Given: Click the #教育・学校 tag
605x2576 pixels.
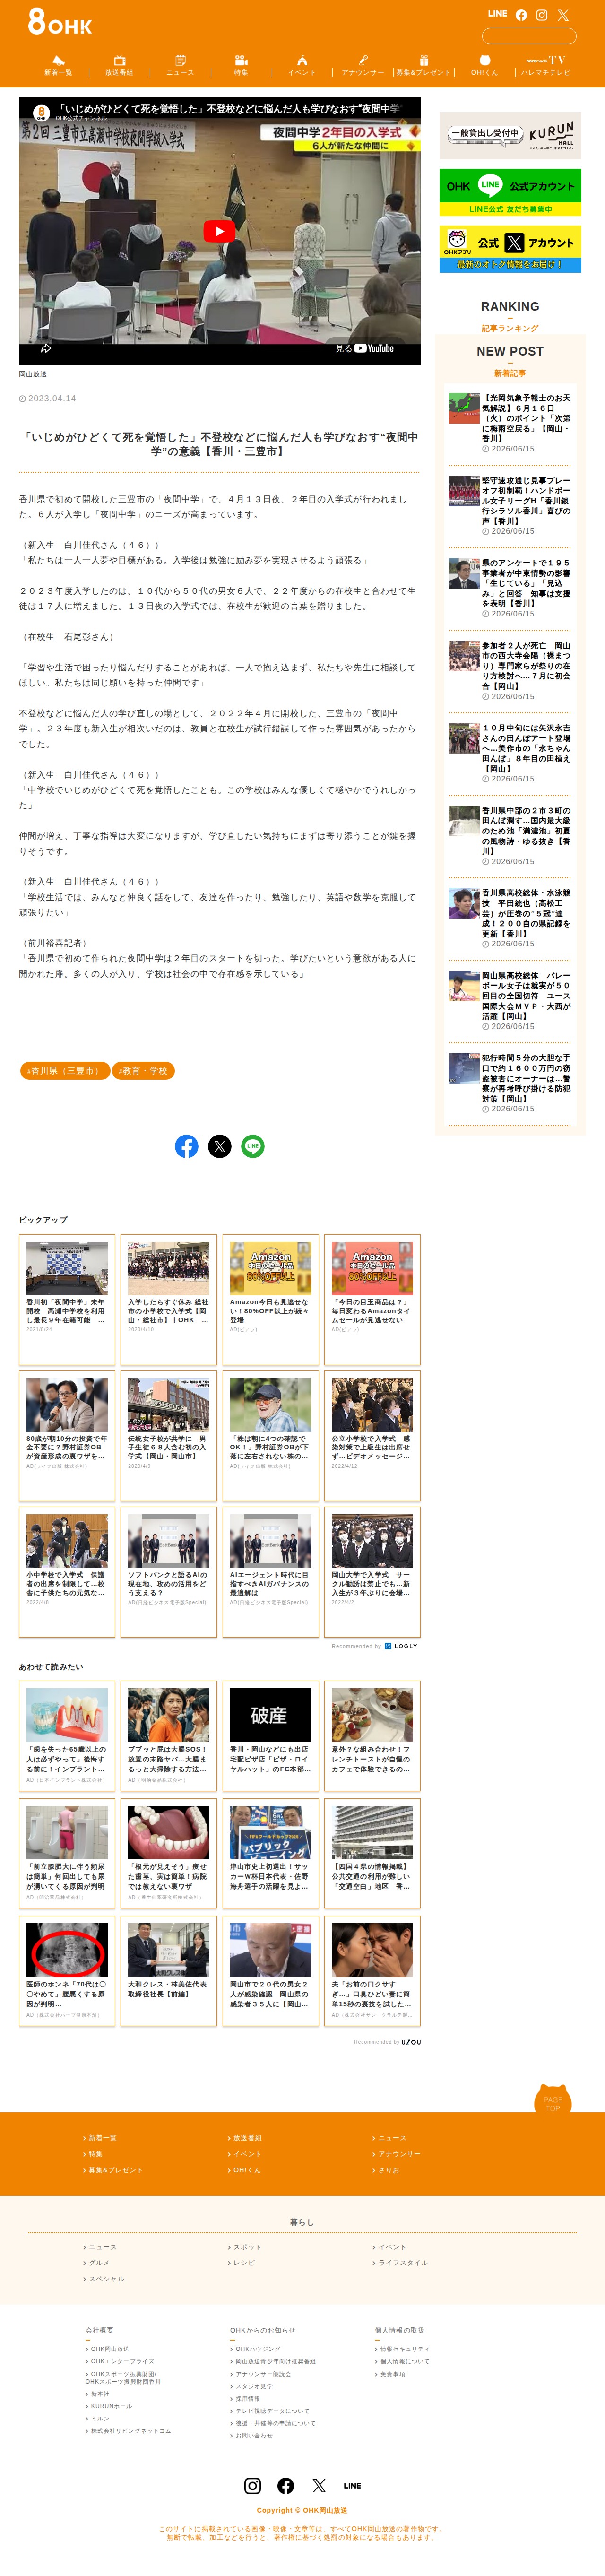Looking at the screenshot, I should coord(143,1070).
